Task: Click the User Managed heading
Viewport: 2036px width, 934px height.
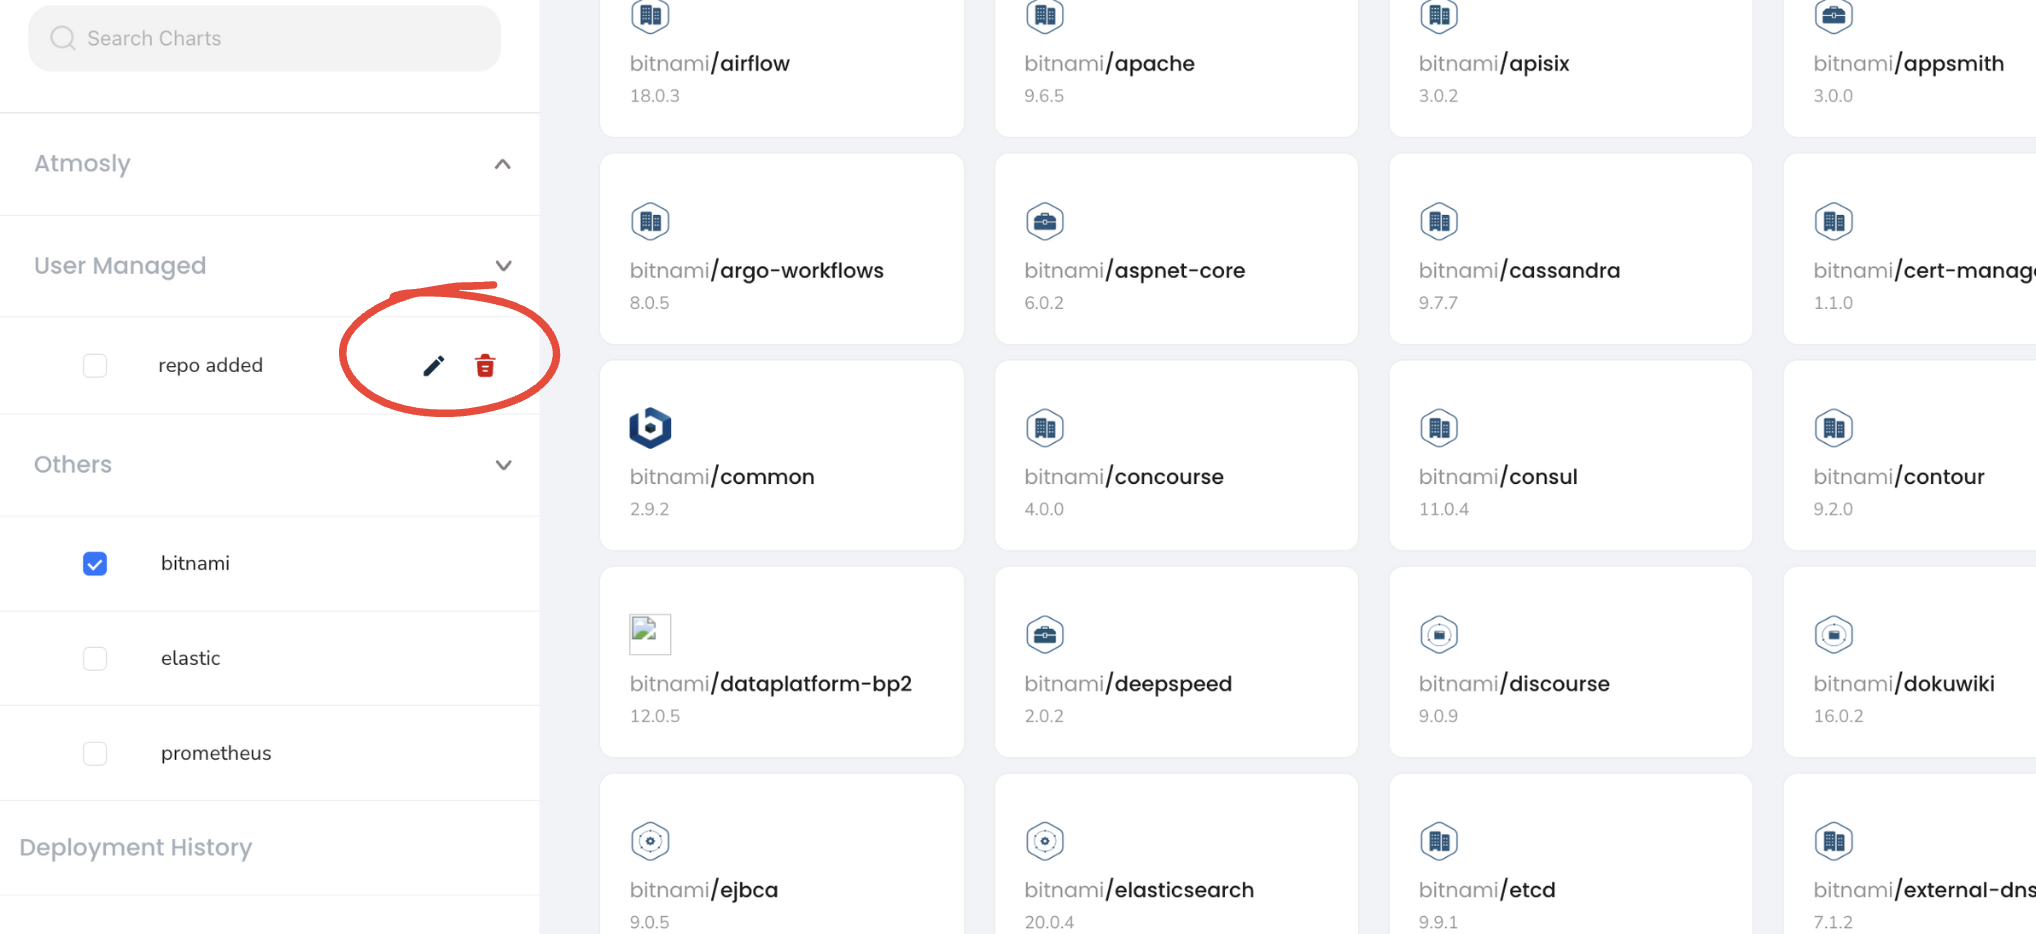Action: pyautogui.click(x=120, y=265)
